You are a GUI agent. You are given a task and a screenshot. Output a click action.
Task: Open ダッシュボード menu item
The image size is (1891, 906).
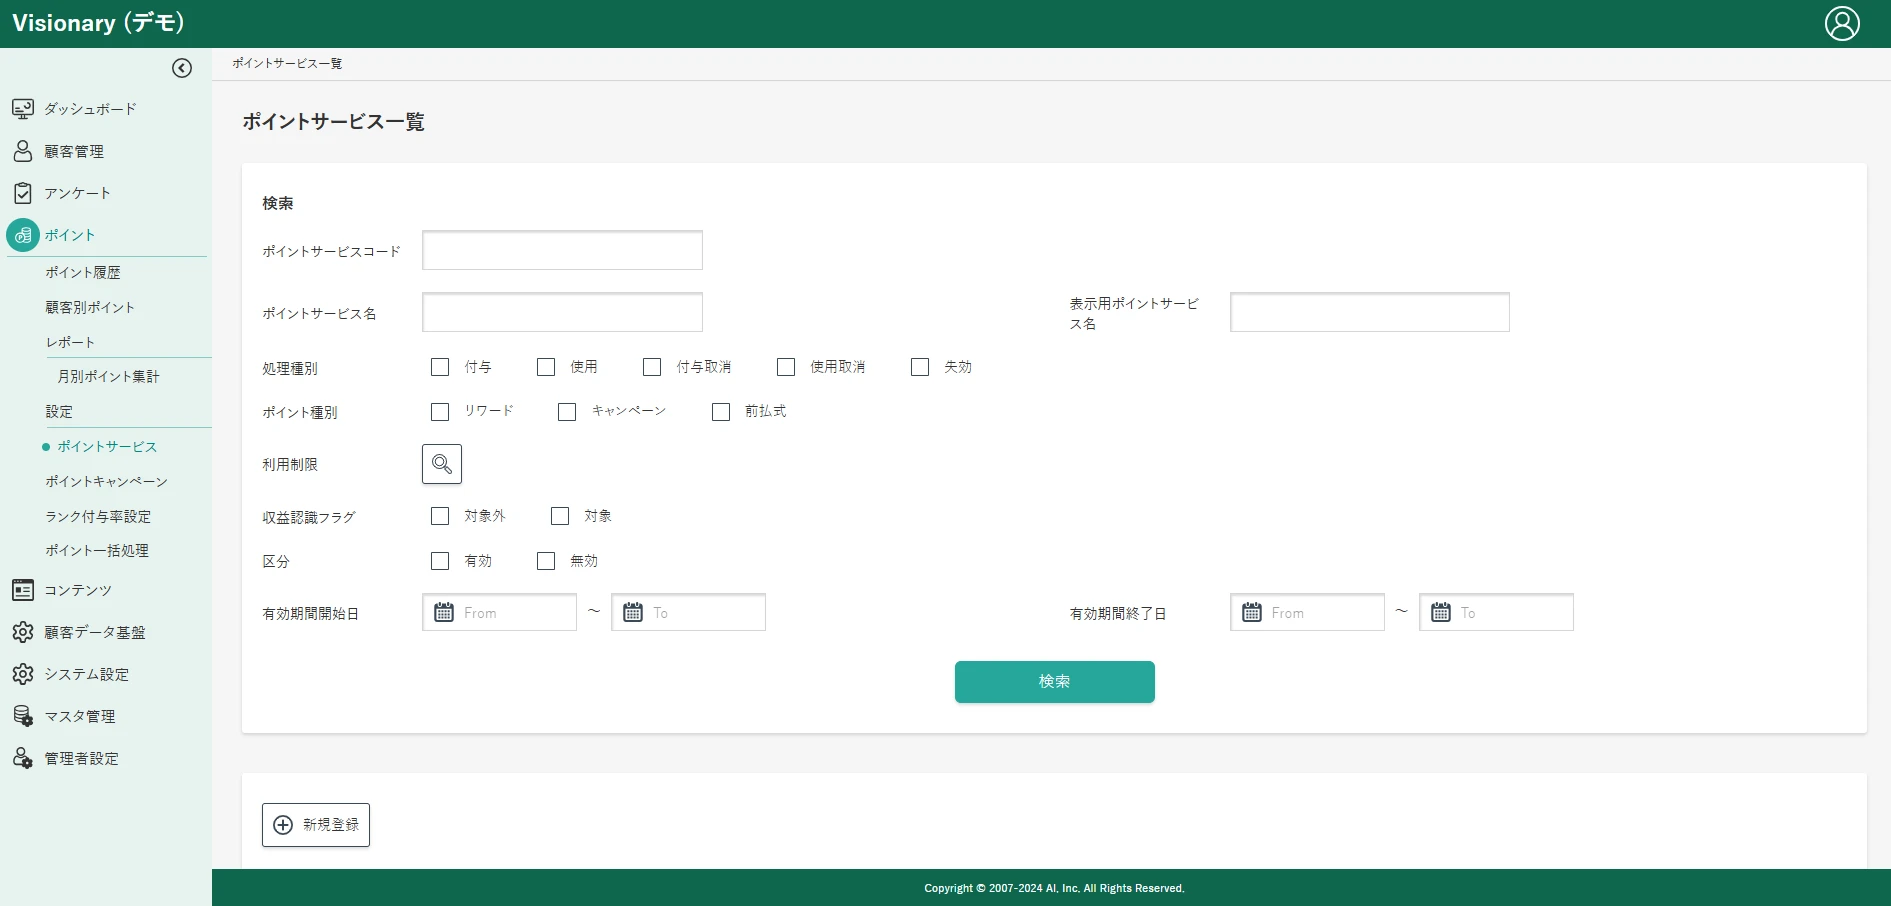coord(90,109)
